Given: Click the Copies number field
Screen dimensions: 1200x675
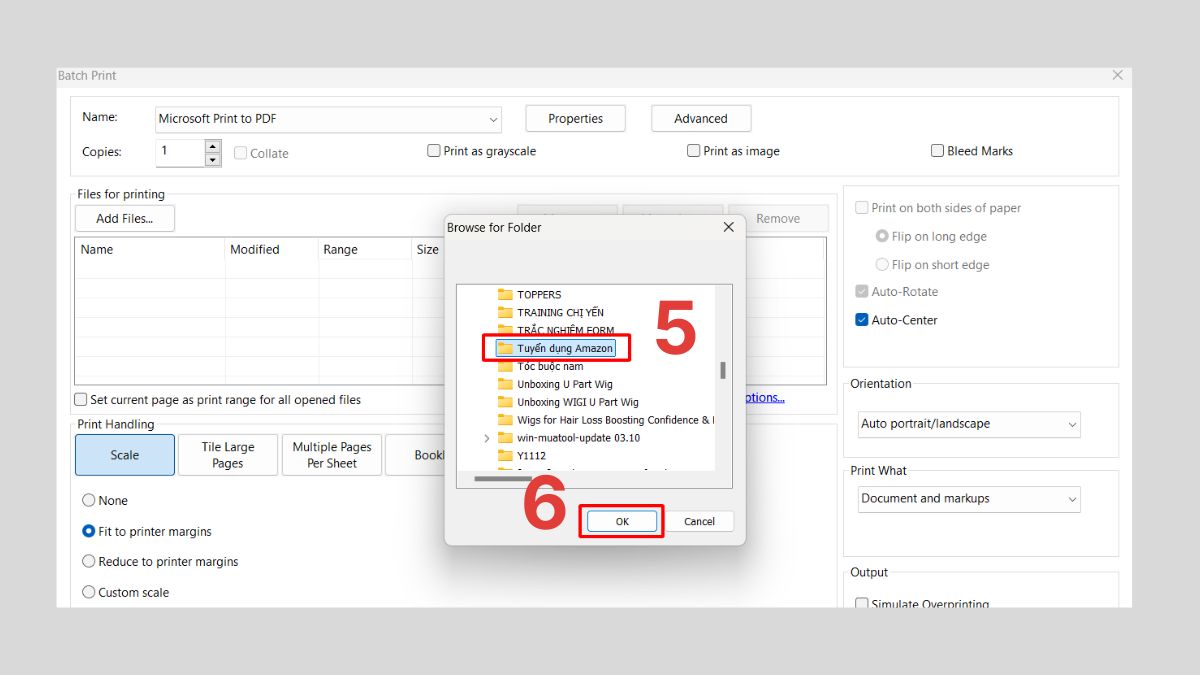Looking at the screenshot, I should tap(180, 153).
